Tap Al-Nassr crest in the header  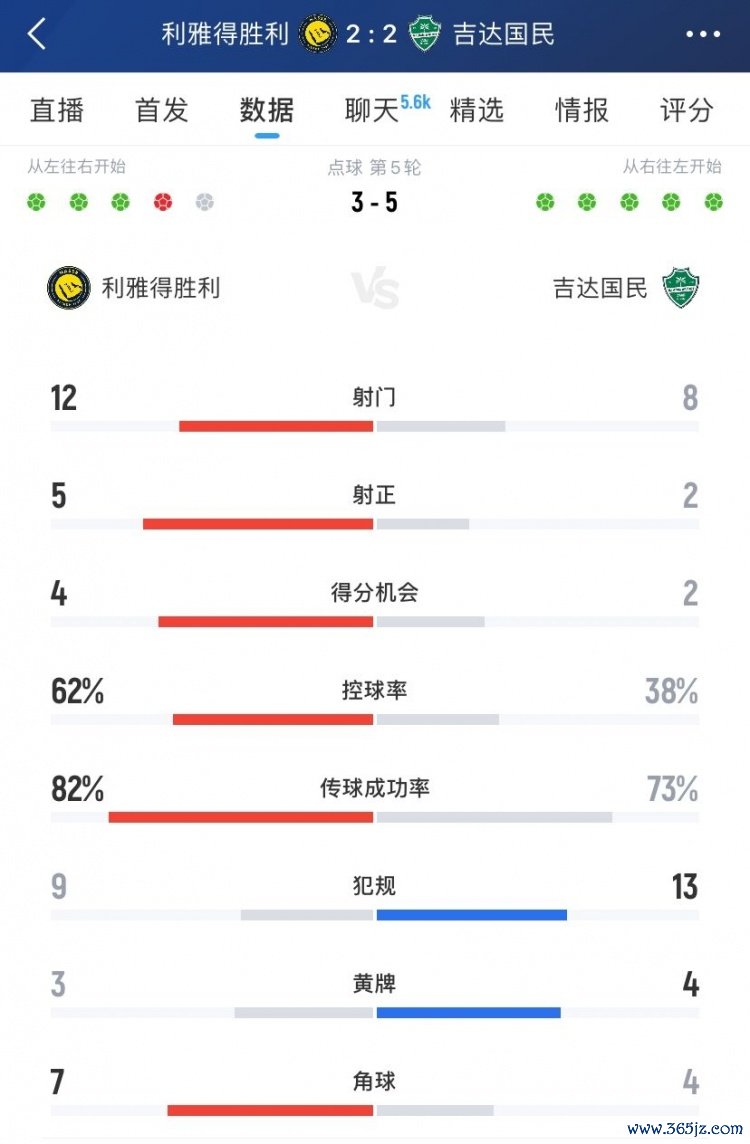[x=317, y=34]
